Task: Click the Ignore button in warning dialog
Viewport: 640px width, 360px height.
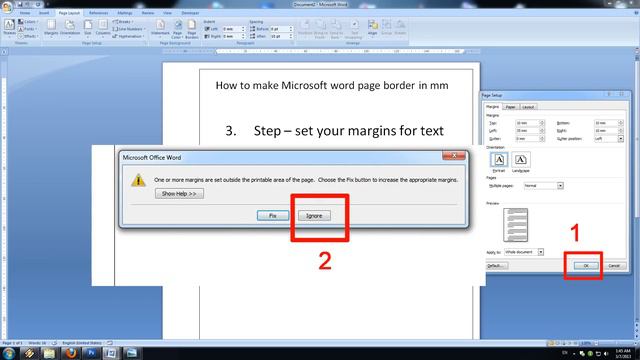Action: (314, 216)
